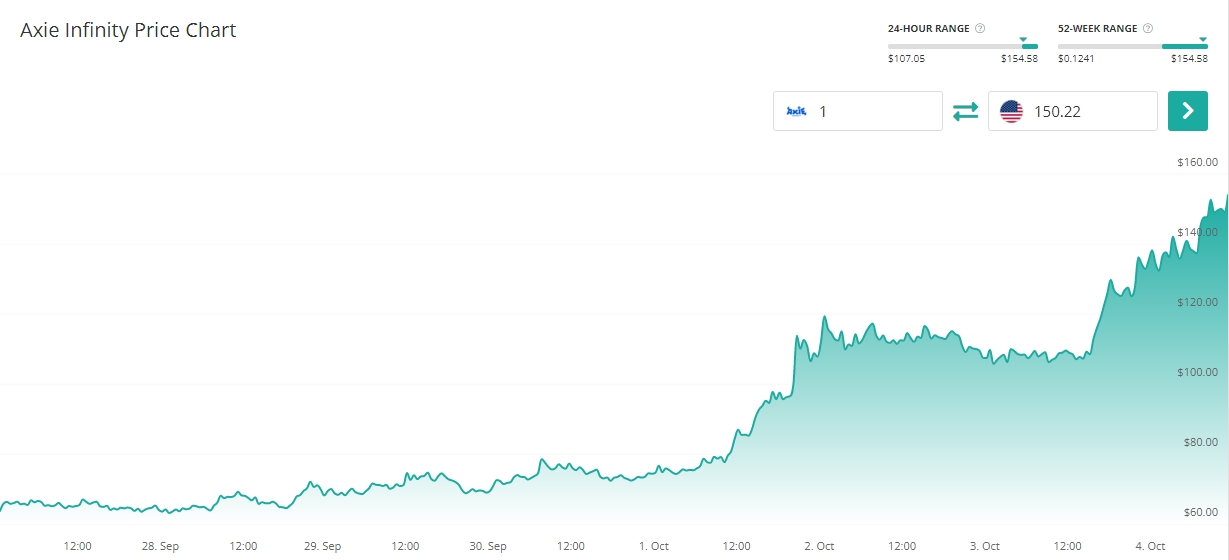Click the 24-hour range help icon
Viewport: 1229px width, 560px height.
click(980, 28)
